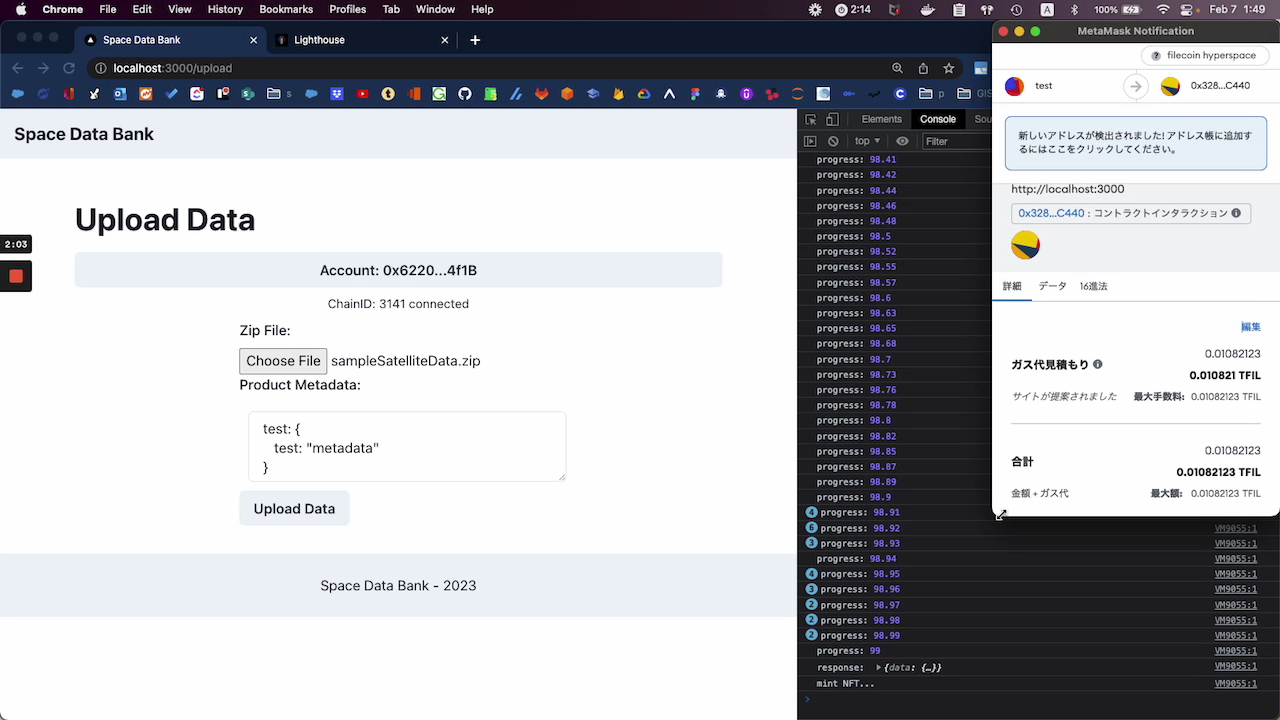
Task: Open the GitLab bookmark icon
Action: 542,94
